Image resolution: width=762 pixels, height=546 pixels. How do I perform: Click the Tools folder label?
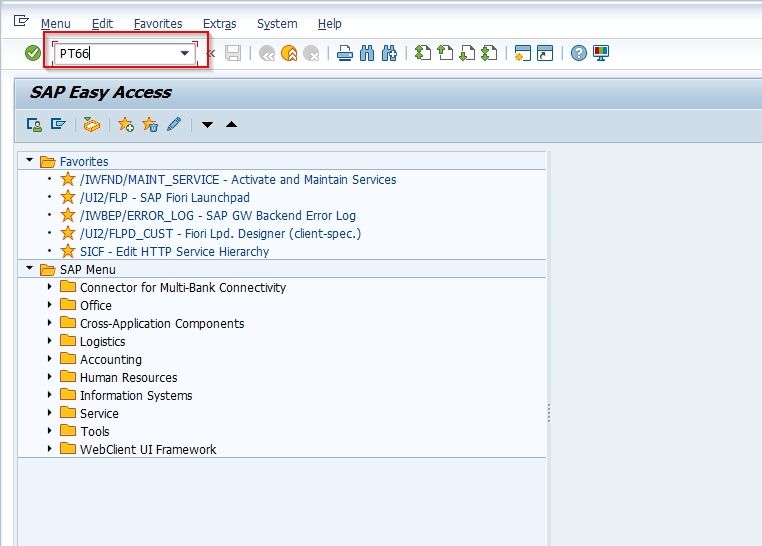coord(95,431)
